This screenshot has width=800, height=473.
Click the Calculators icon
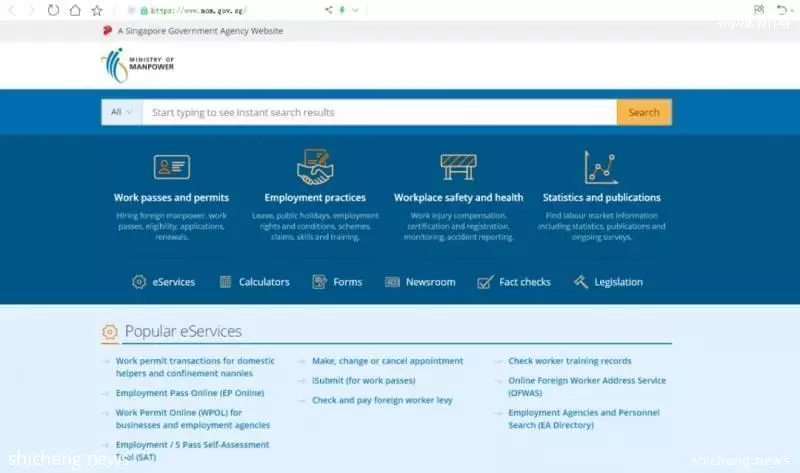click(225, 282)
